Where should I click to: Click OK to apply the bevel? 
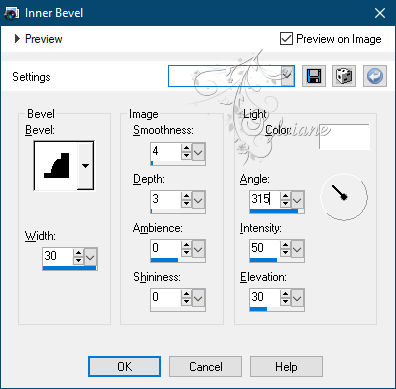click(x=124, y=367)
